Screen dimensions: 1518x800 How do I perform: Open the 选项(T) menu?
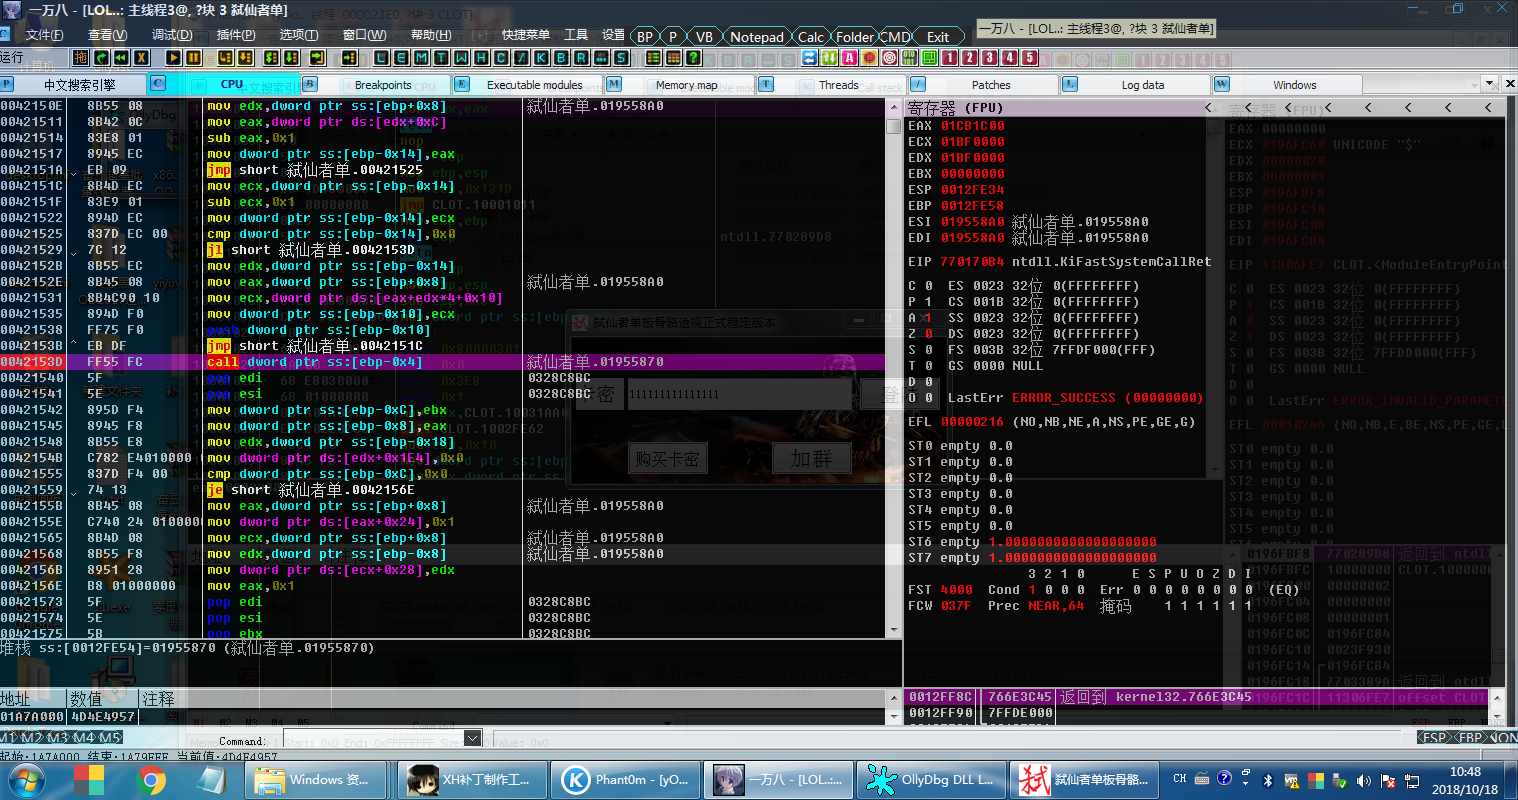click(x=298, y=35)
